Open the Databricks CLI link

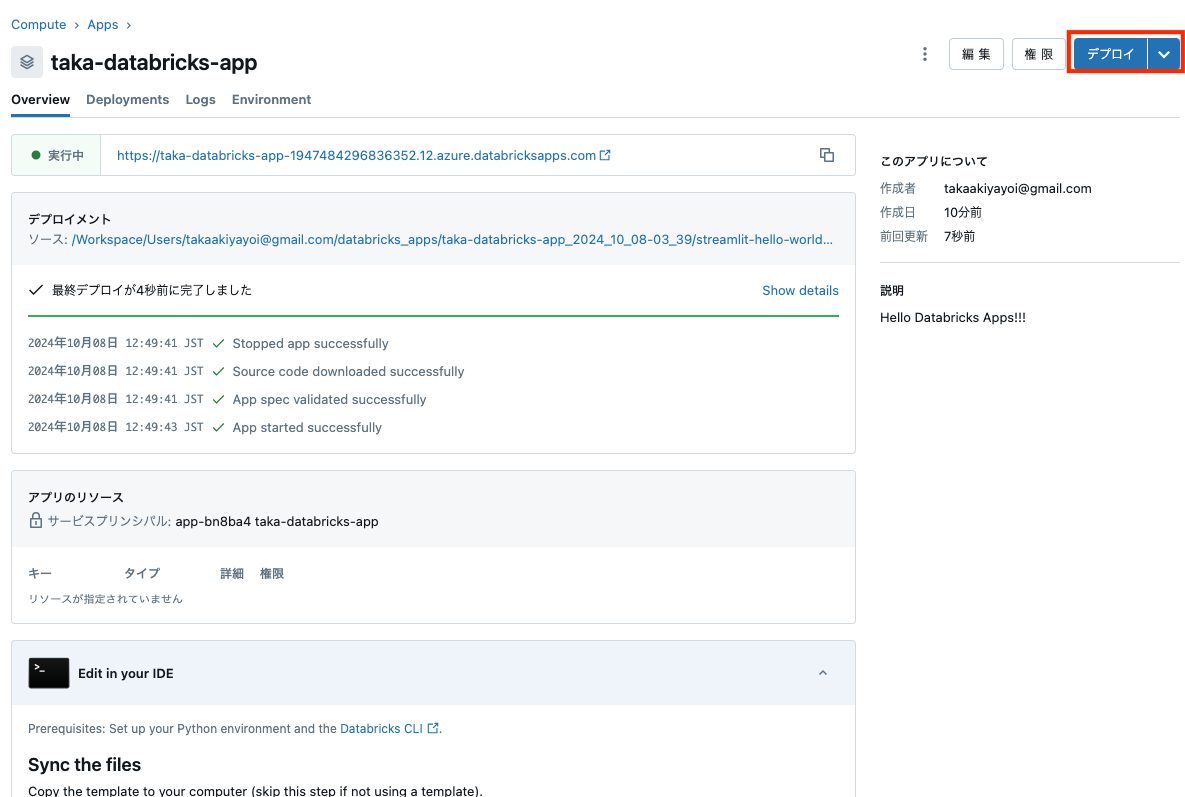pos(382,728)
